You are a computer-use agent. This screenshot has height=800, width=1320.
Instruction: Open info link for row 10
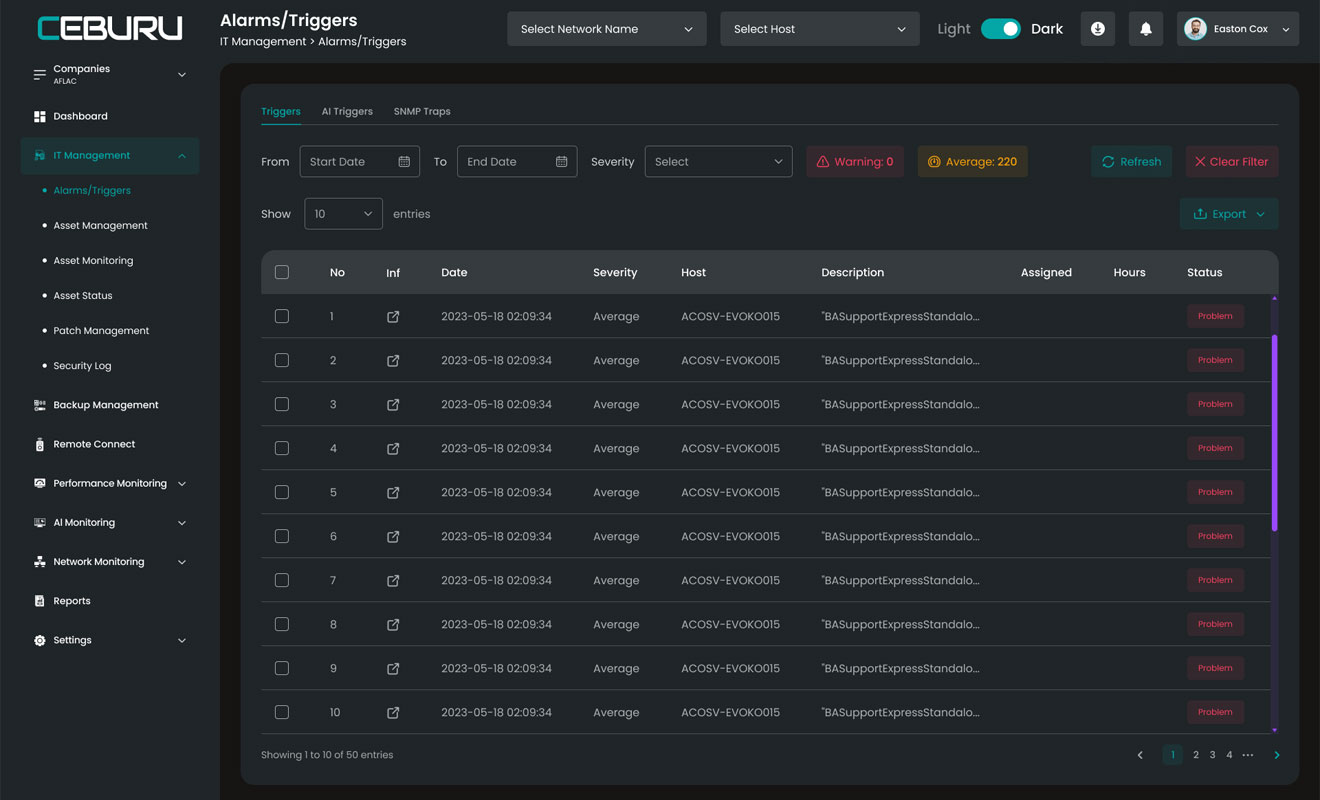(393, 712)
